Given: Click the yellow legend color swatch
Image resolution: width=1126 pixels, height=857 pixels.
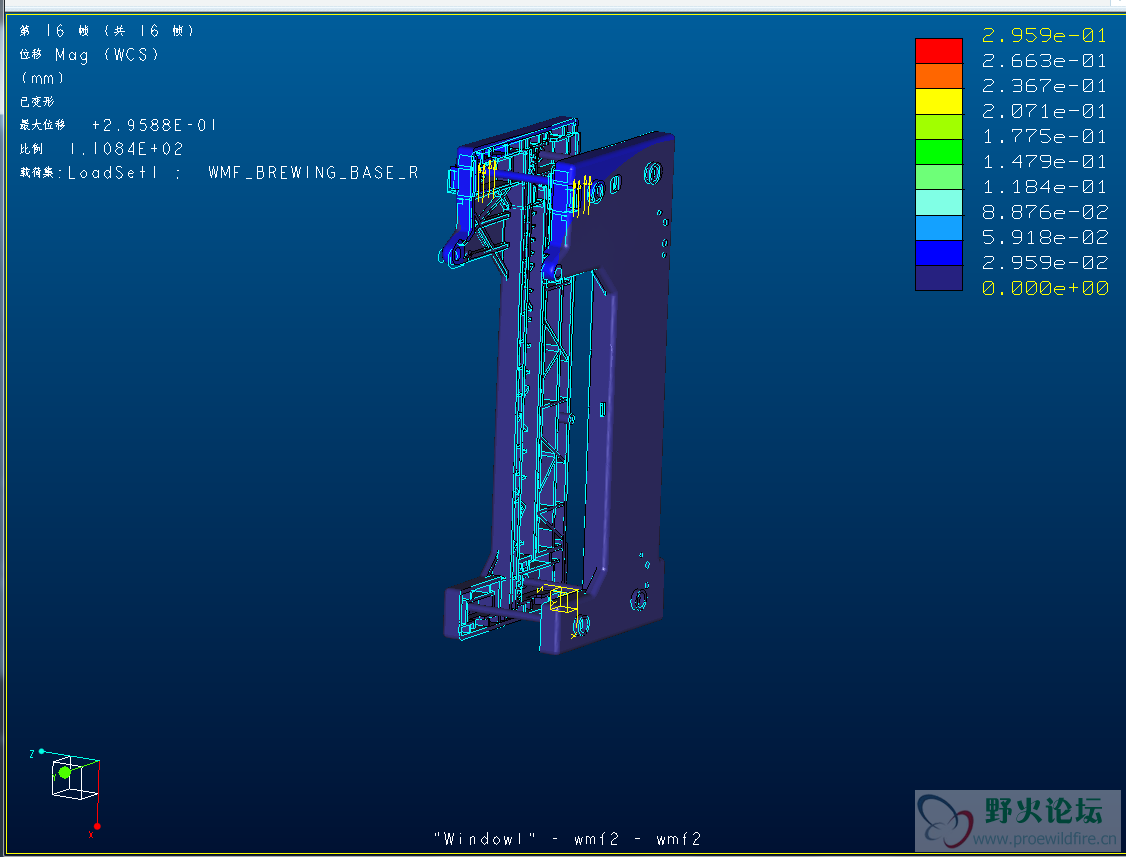Looking at the screenshot, I should (939, 101).
